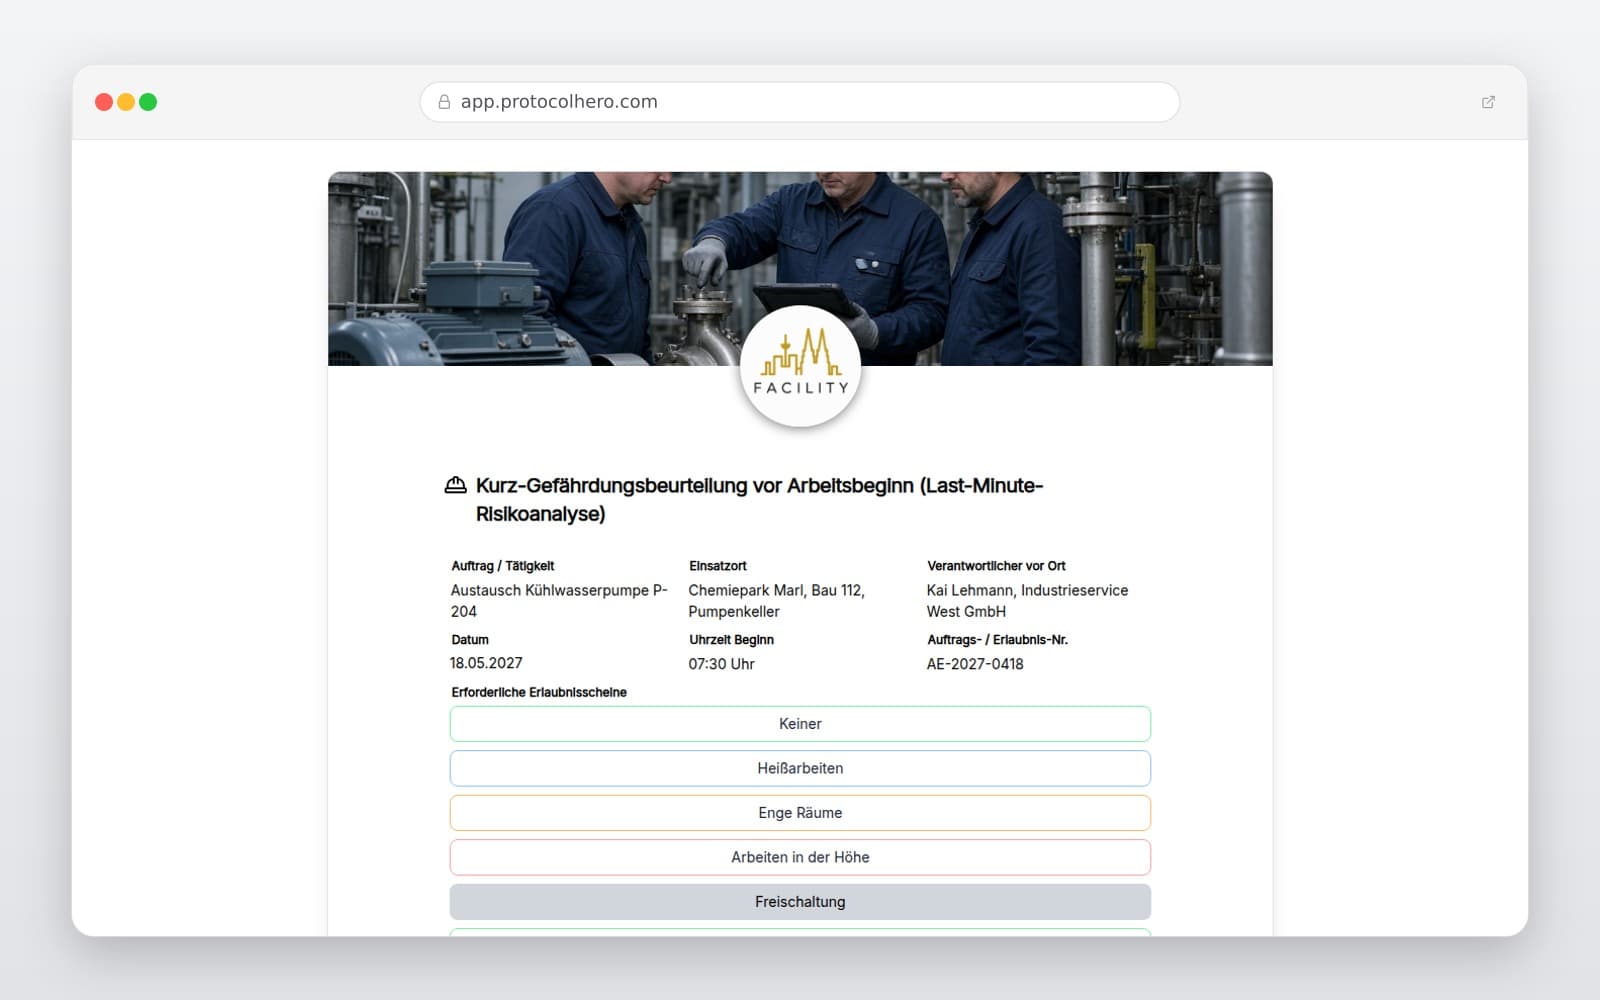
Task: Click the Chemiepark Marl, Bau 112 location value
Action: coord(776,601)
